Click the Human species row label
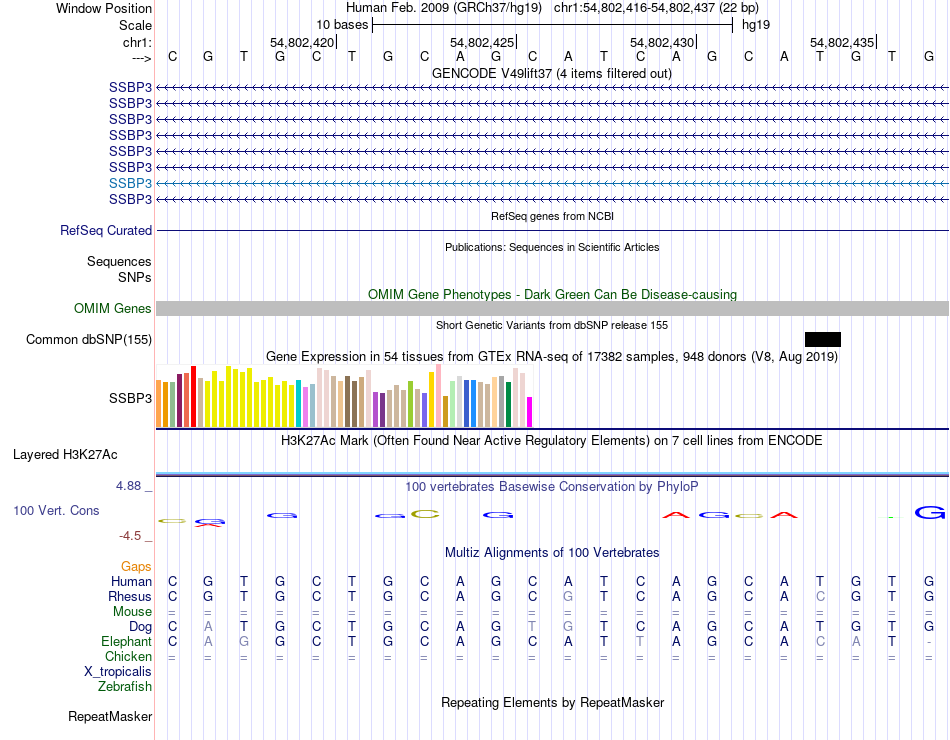The height and width of the screenshot is (740, 950). (x=131, y=581)
